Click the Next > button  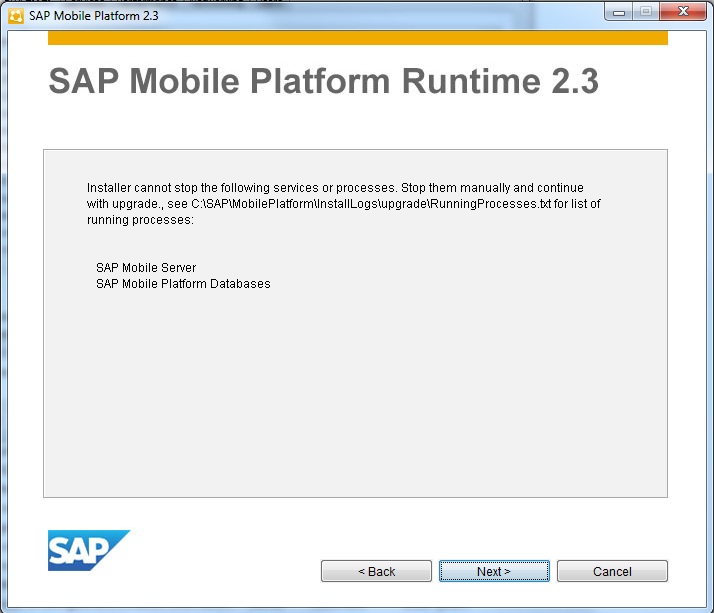494,571
